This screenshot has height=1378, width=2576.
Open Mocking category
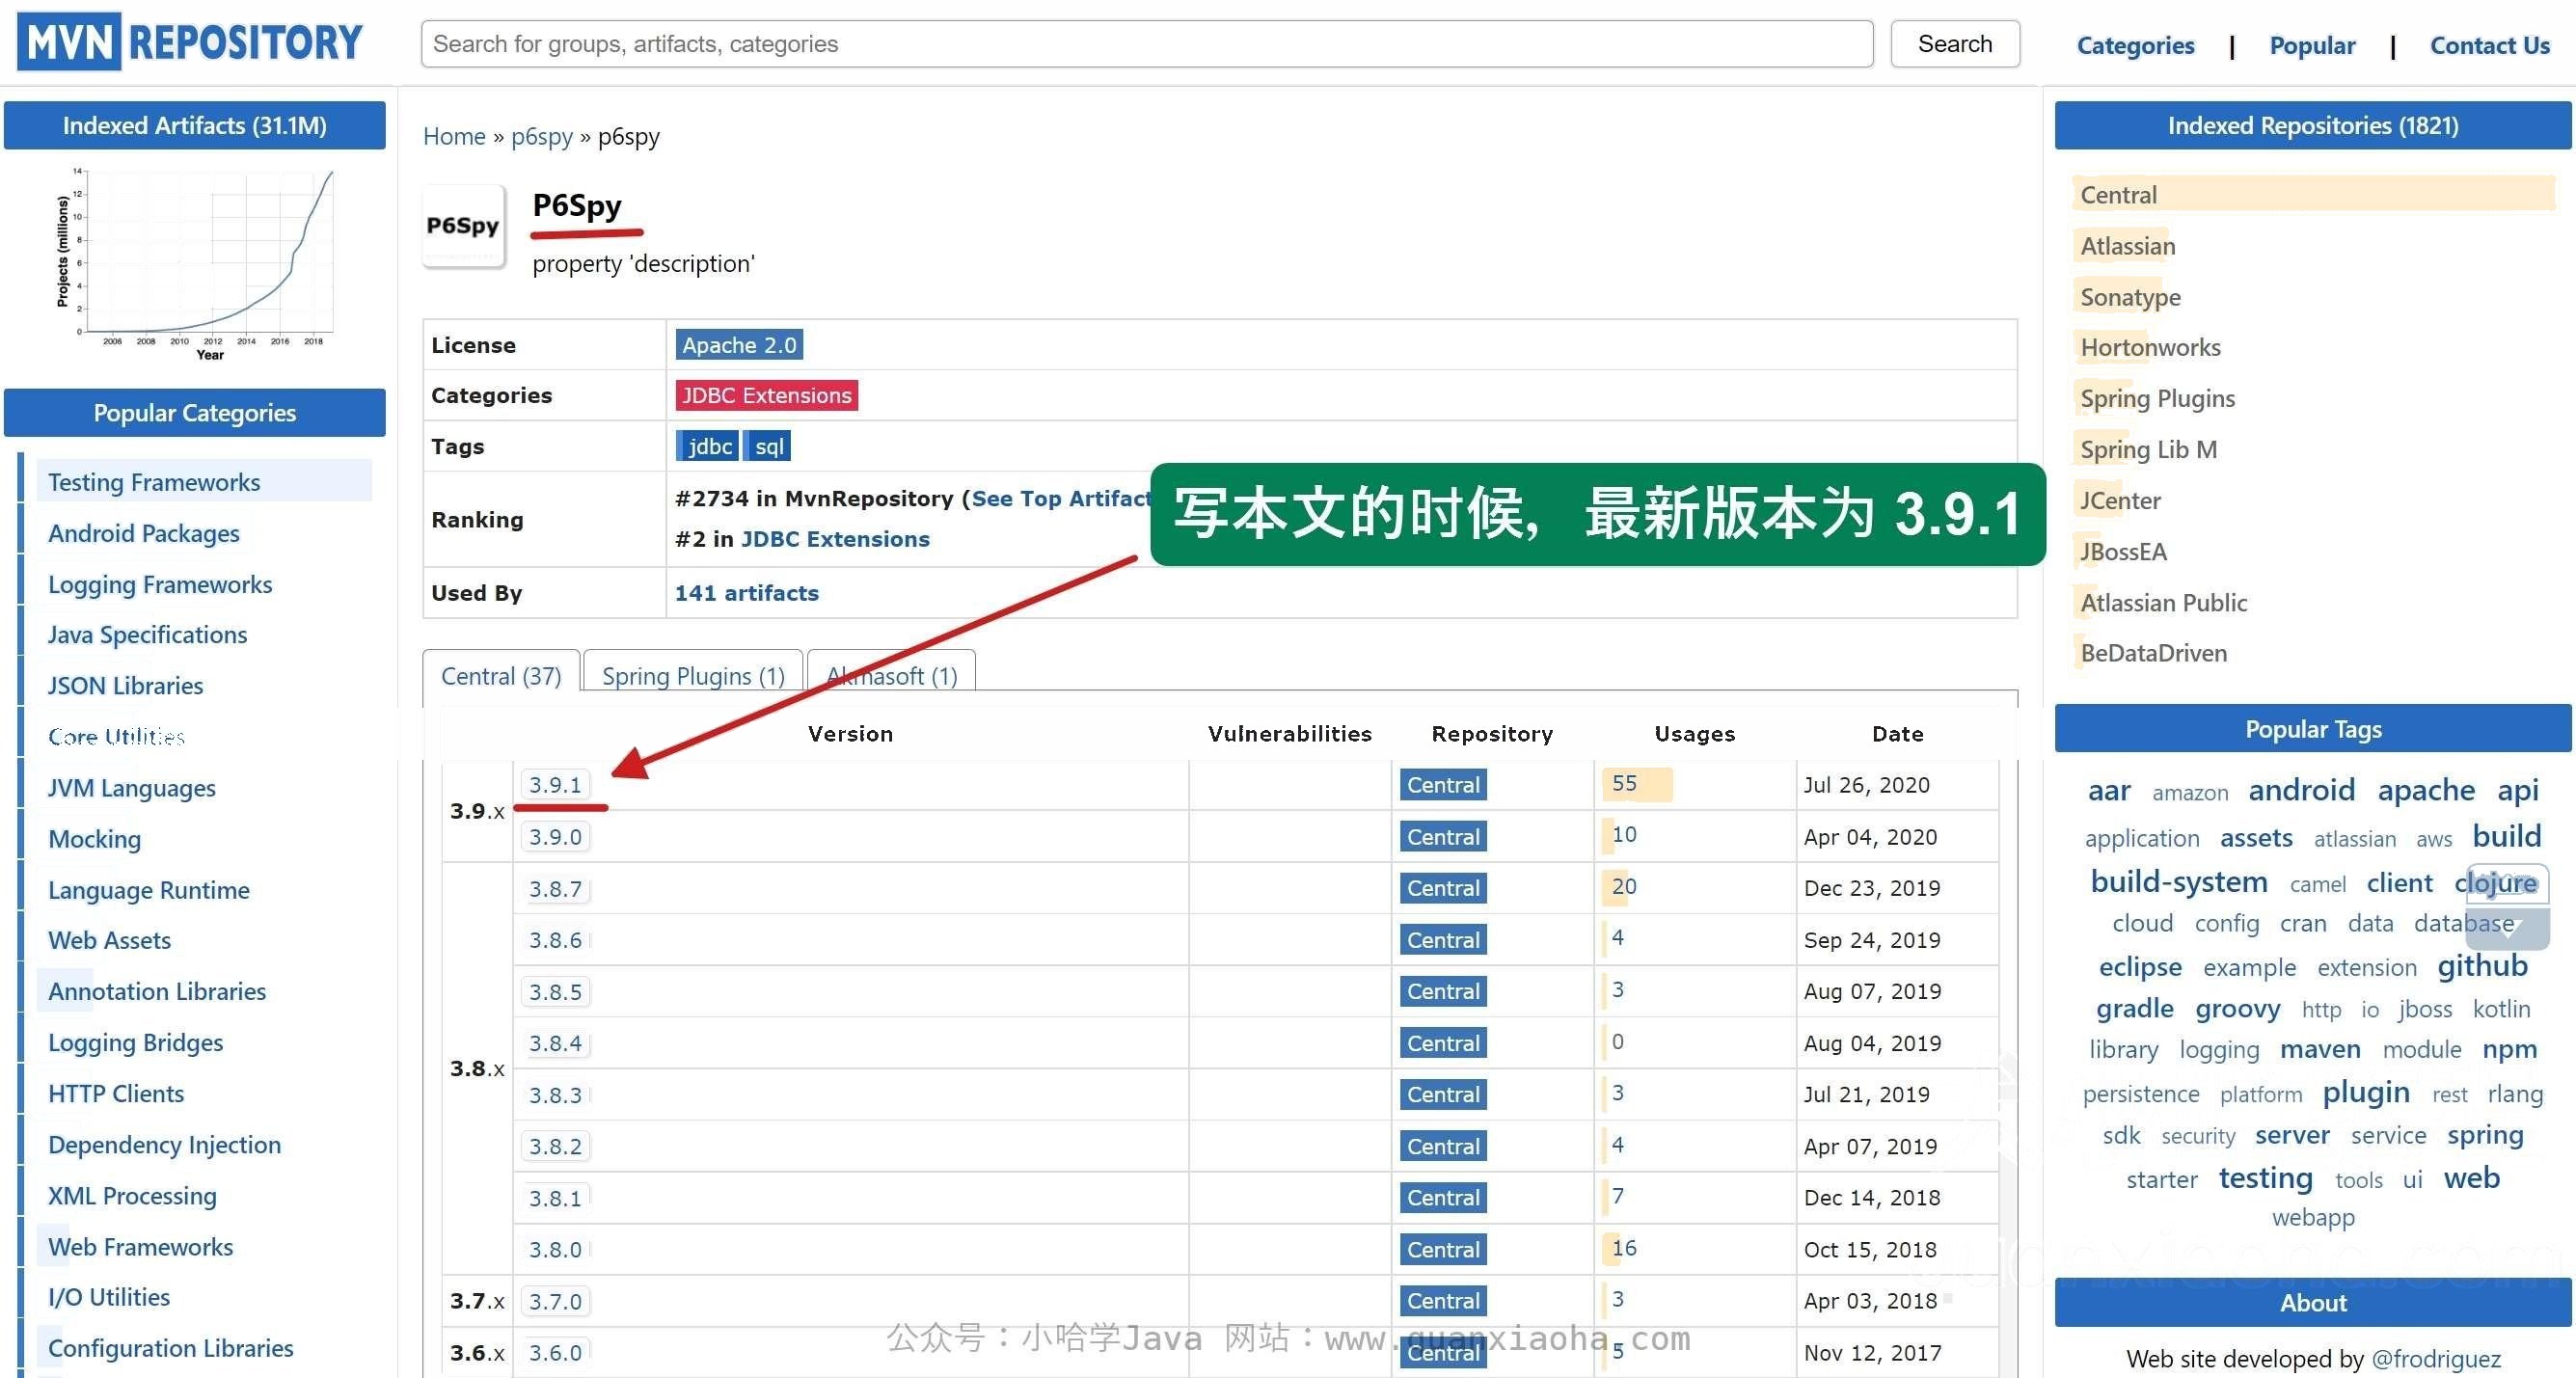pyautogui.click(x=94, y=839)
